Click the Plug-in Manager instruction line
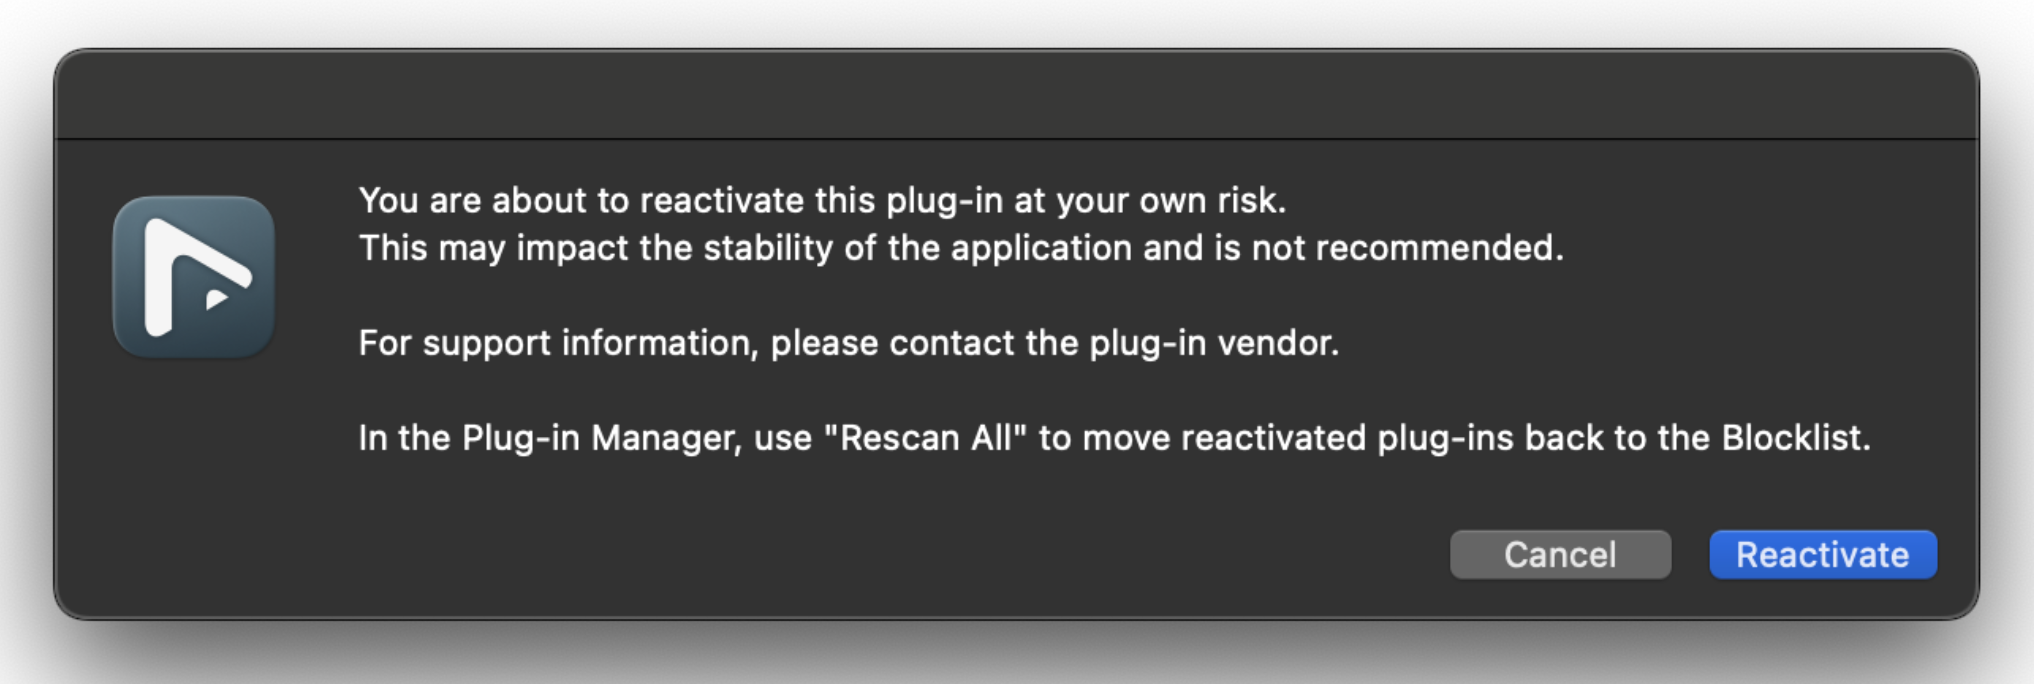Screen dimensions: 2034x684 pos(1113,438)
